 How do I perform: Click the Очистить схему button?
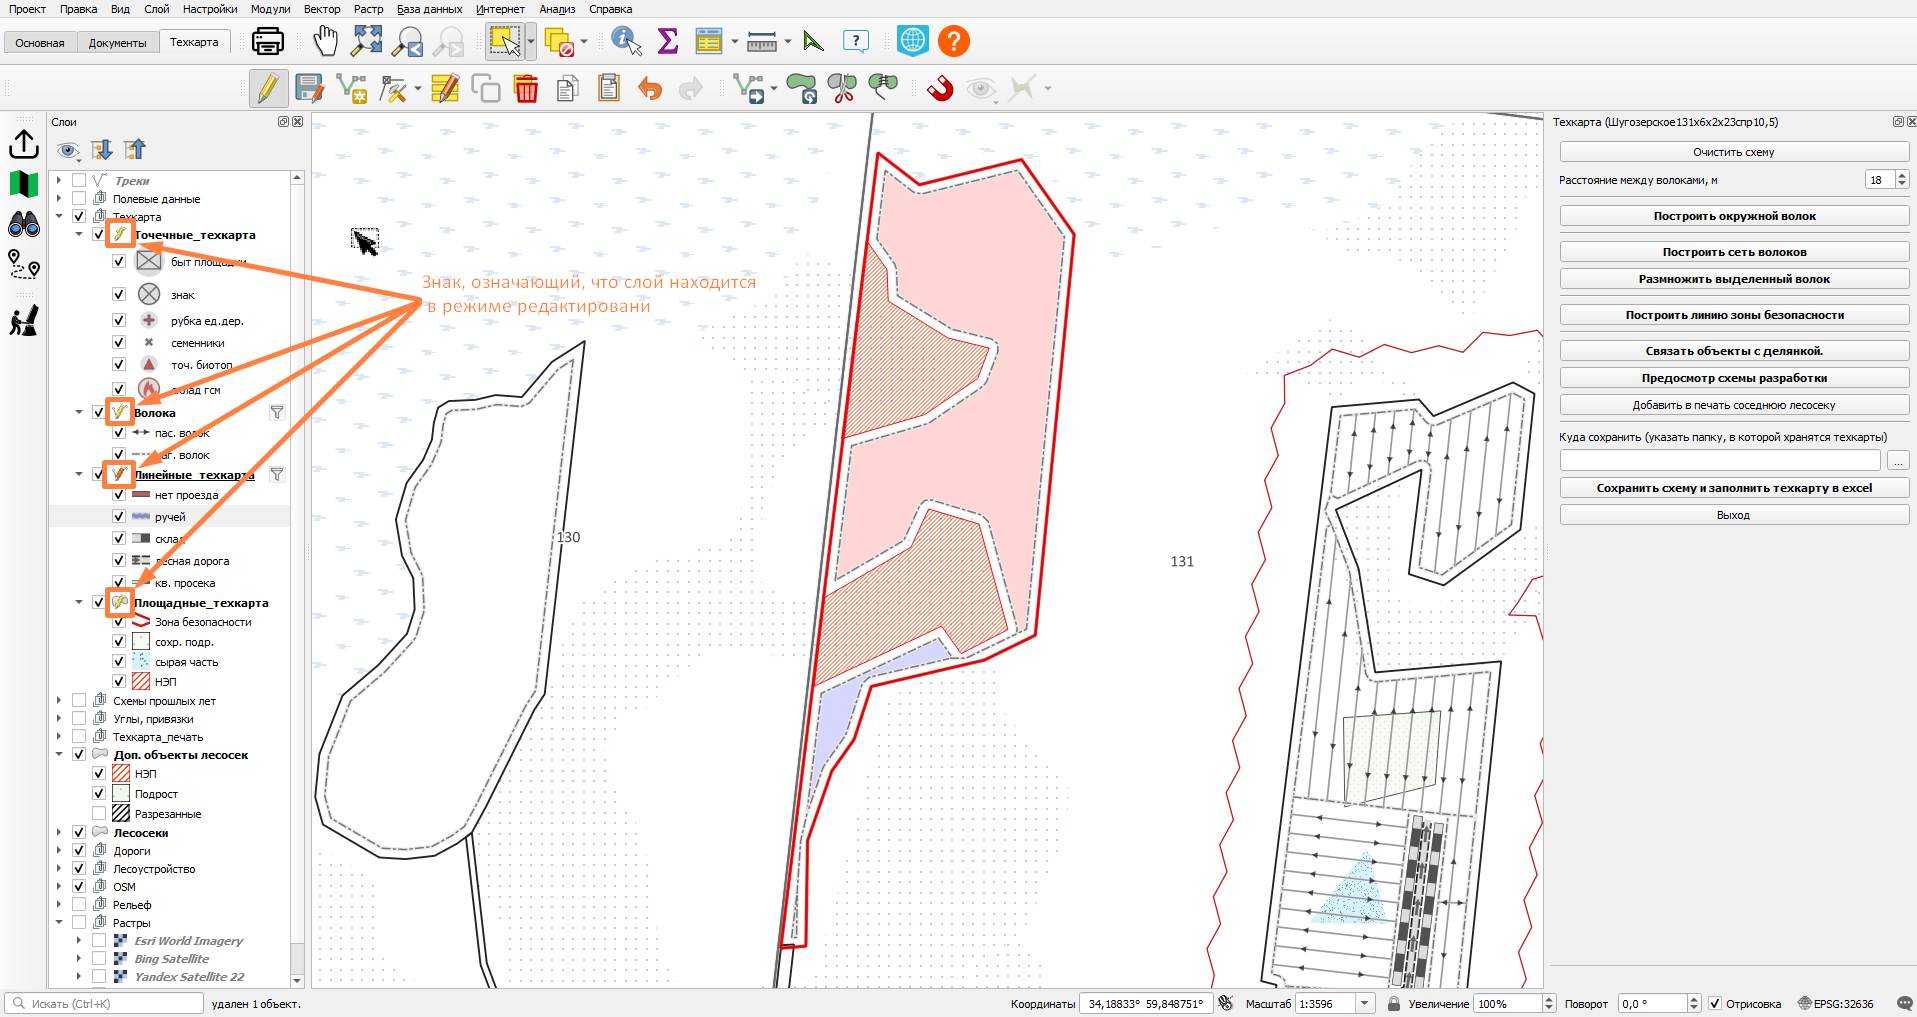[1734, 152]
